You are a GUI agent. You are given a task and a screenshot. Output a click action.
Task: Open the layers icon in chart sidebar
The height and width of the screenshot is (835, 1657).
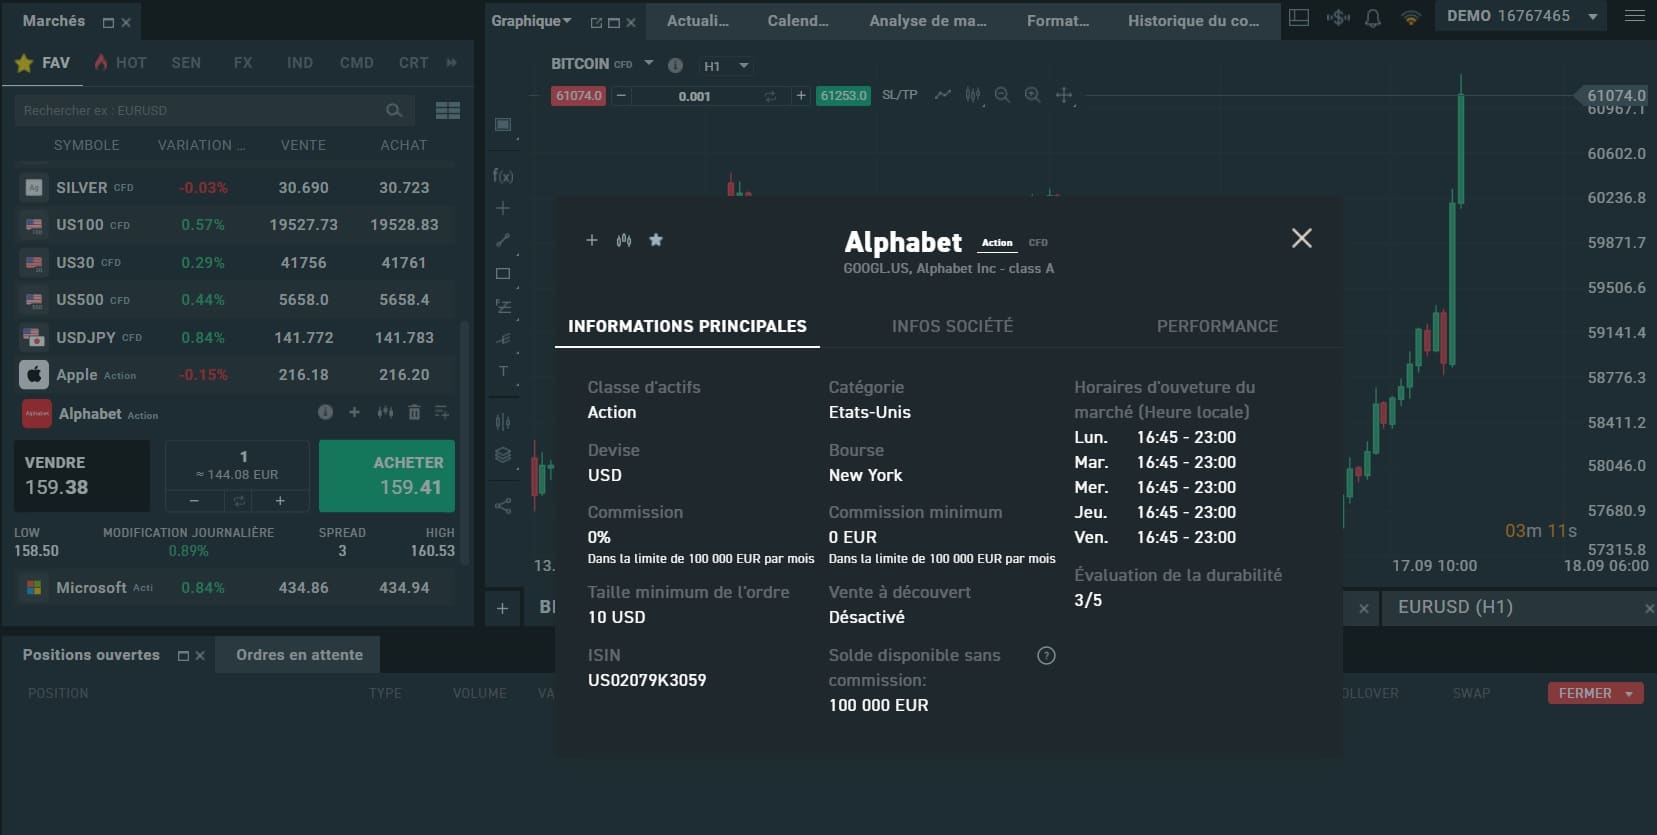click(x=503, y=455)
